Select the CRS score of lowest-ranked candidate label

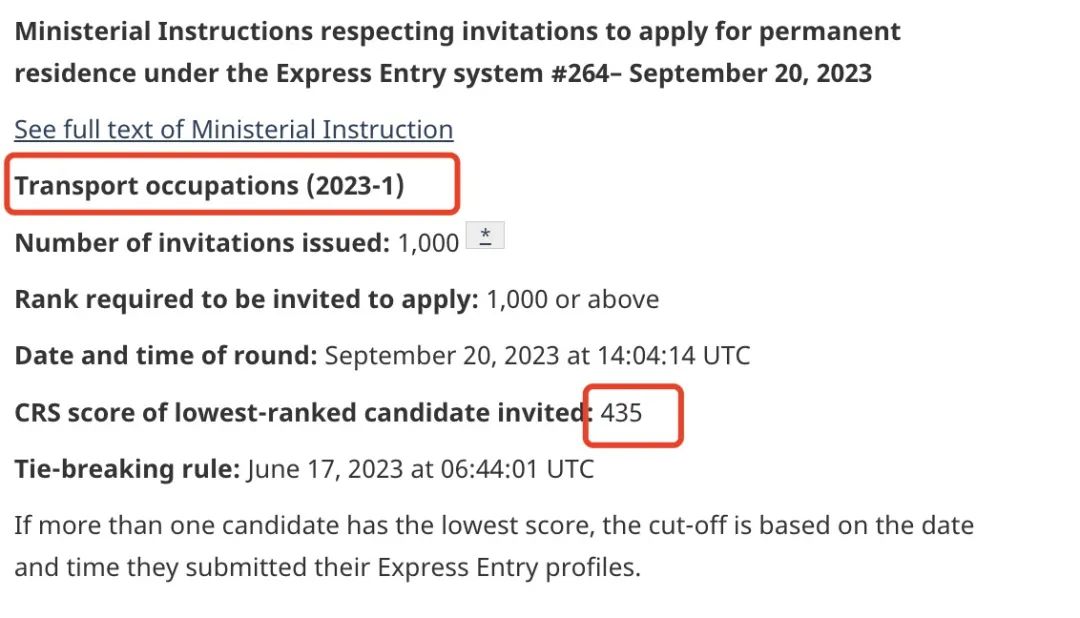303,413
